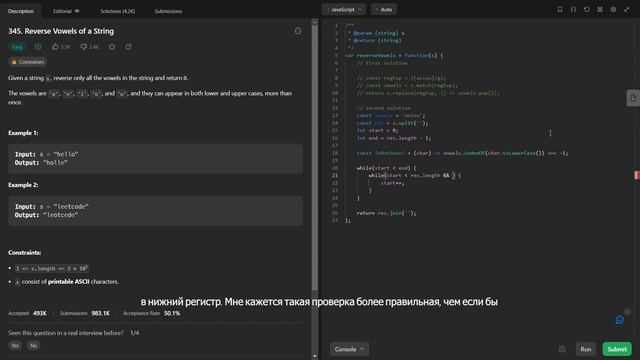Click the scrollbar down arrow in description panel
Viewport: 640px width, 360px height.
pyautogui.click(x=315, y=356)
